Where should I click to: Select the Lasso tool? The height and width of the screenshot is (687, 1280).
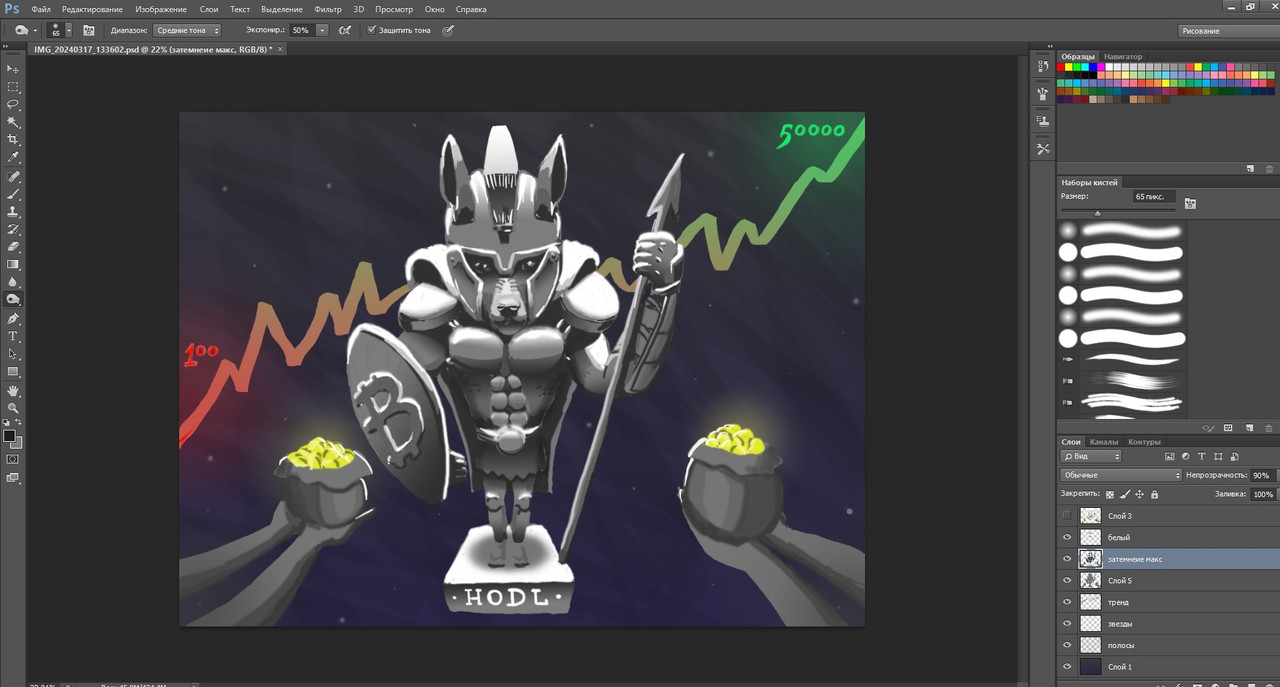point(13,104)
